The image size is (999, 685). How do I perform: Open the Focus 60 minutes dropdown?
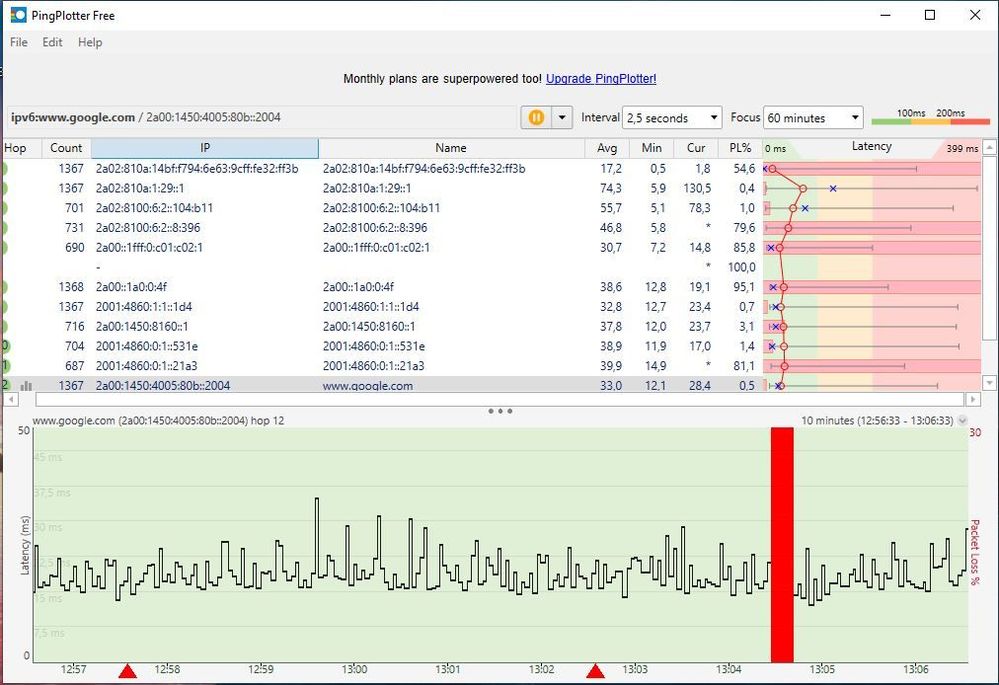[x=813, y=118]
